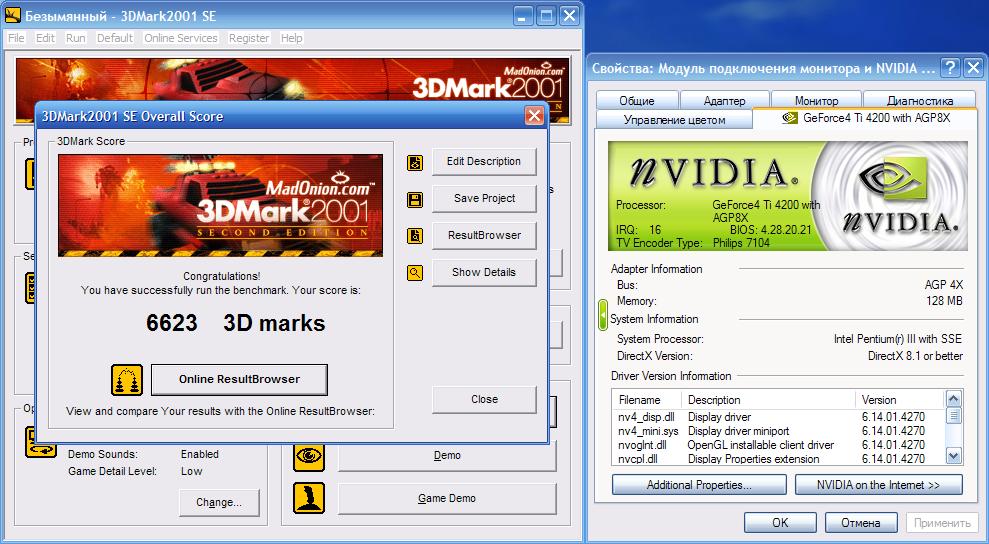
Task: Maximize the 3DMark2001 SE main window
Action: click(546, 16)
